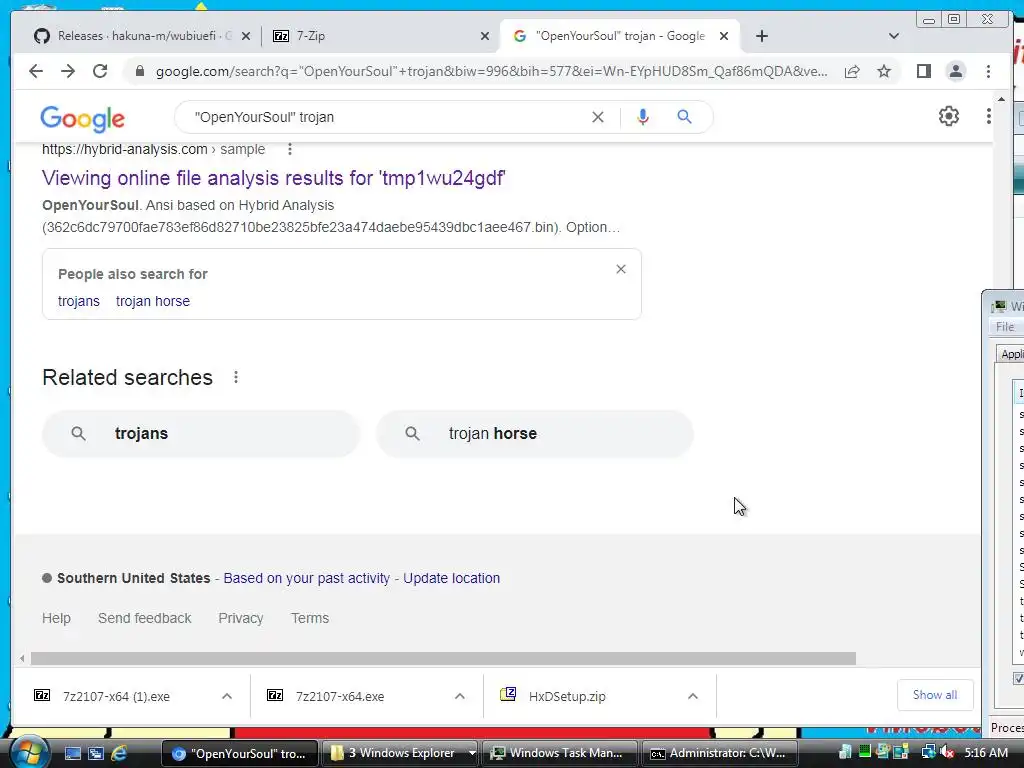Open downloaded 7z2107-x64.exe file
This screenshot has height=768, width=1024.
340,696
